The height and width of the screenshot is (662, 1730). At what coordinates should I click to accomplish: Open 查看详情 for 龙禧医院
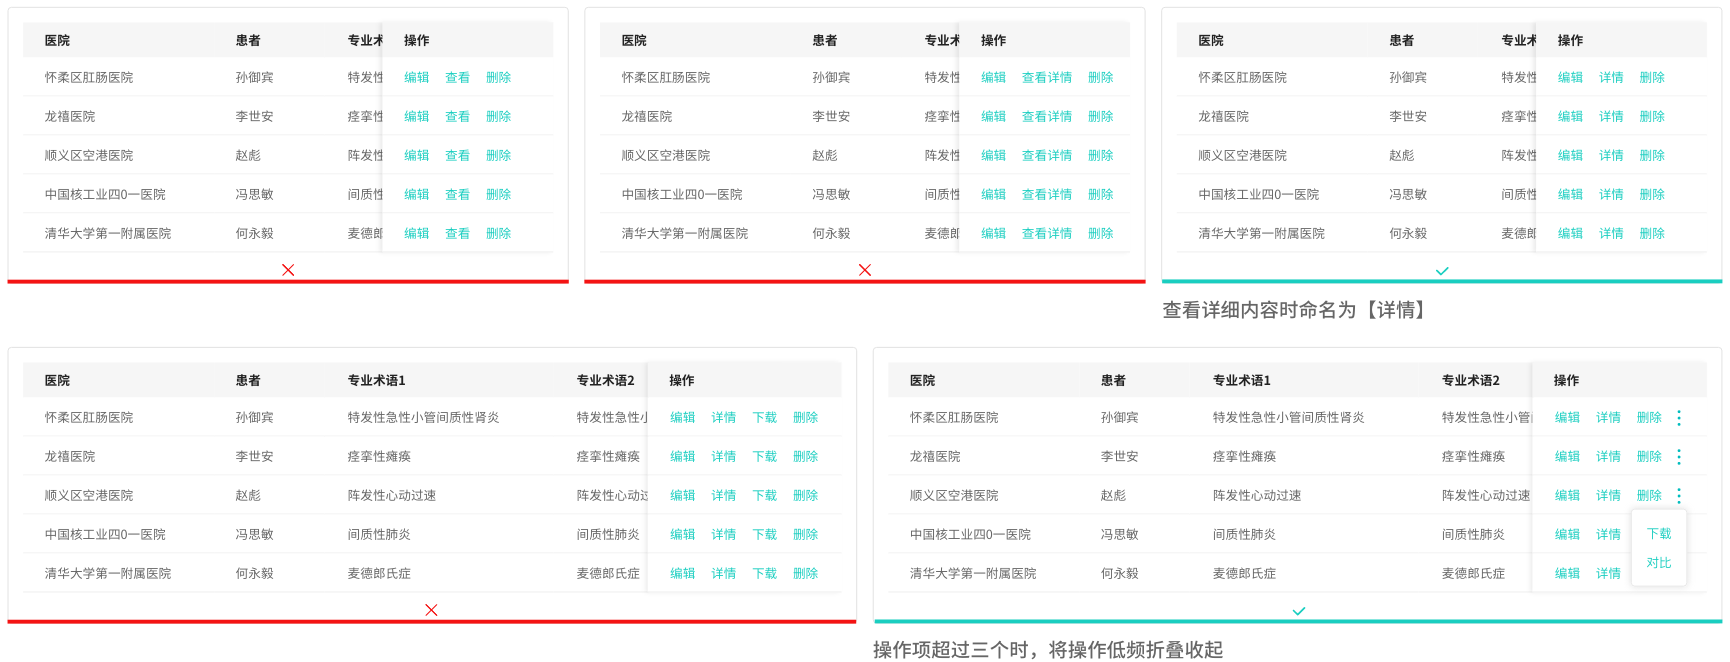click(1047, 116)
